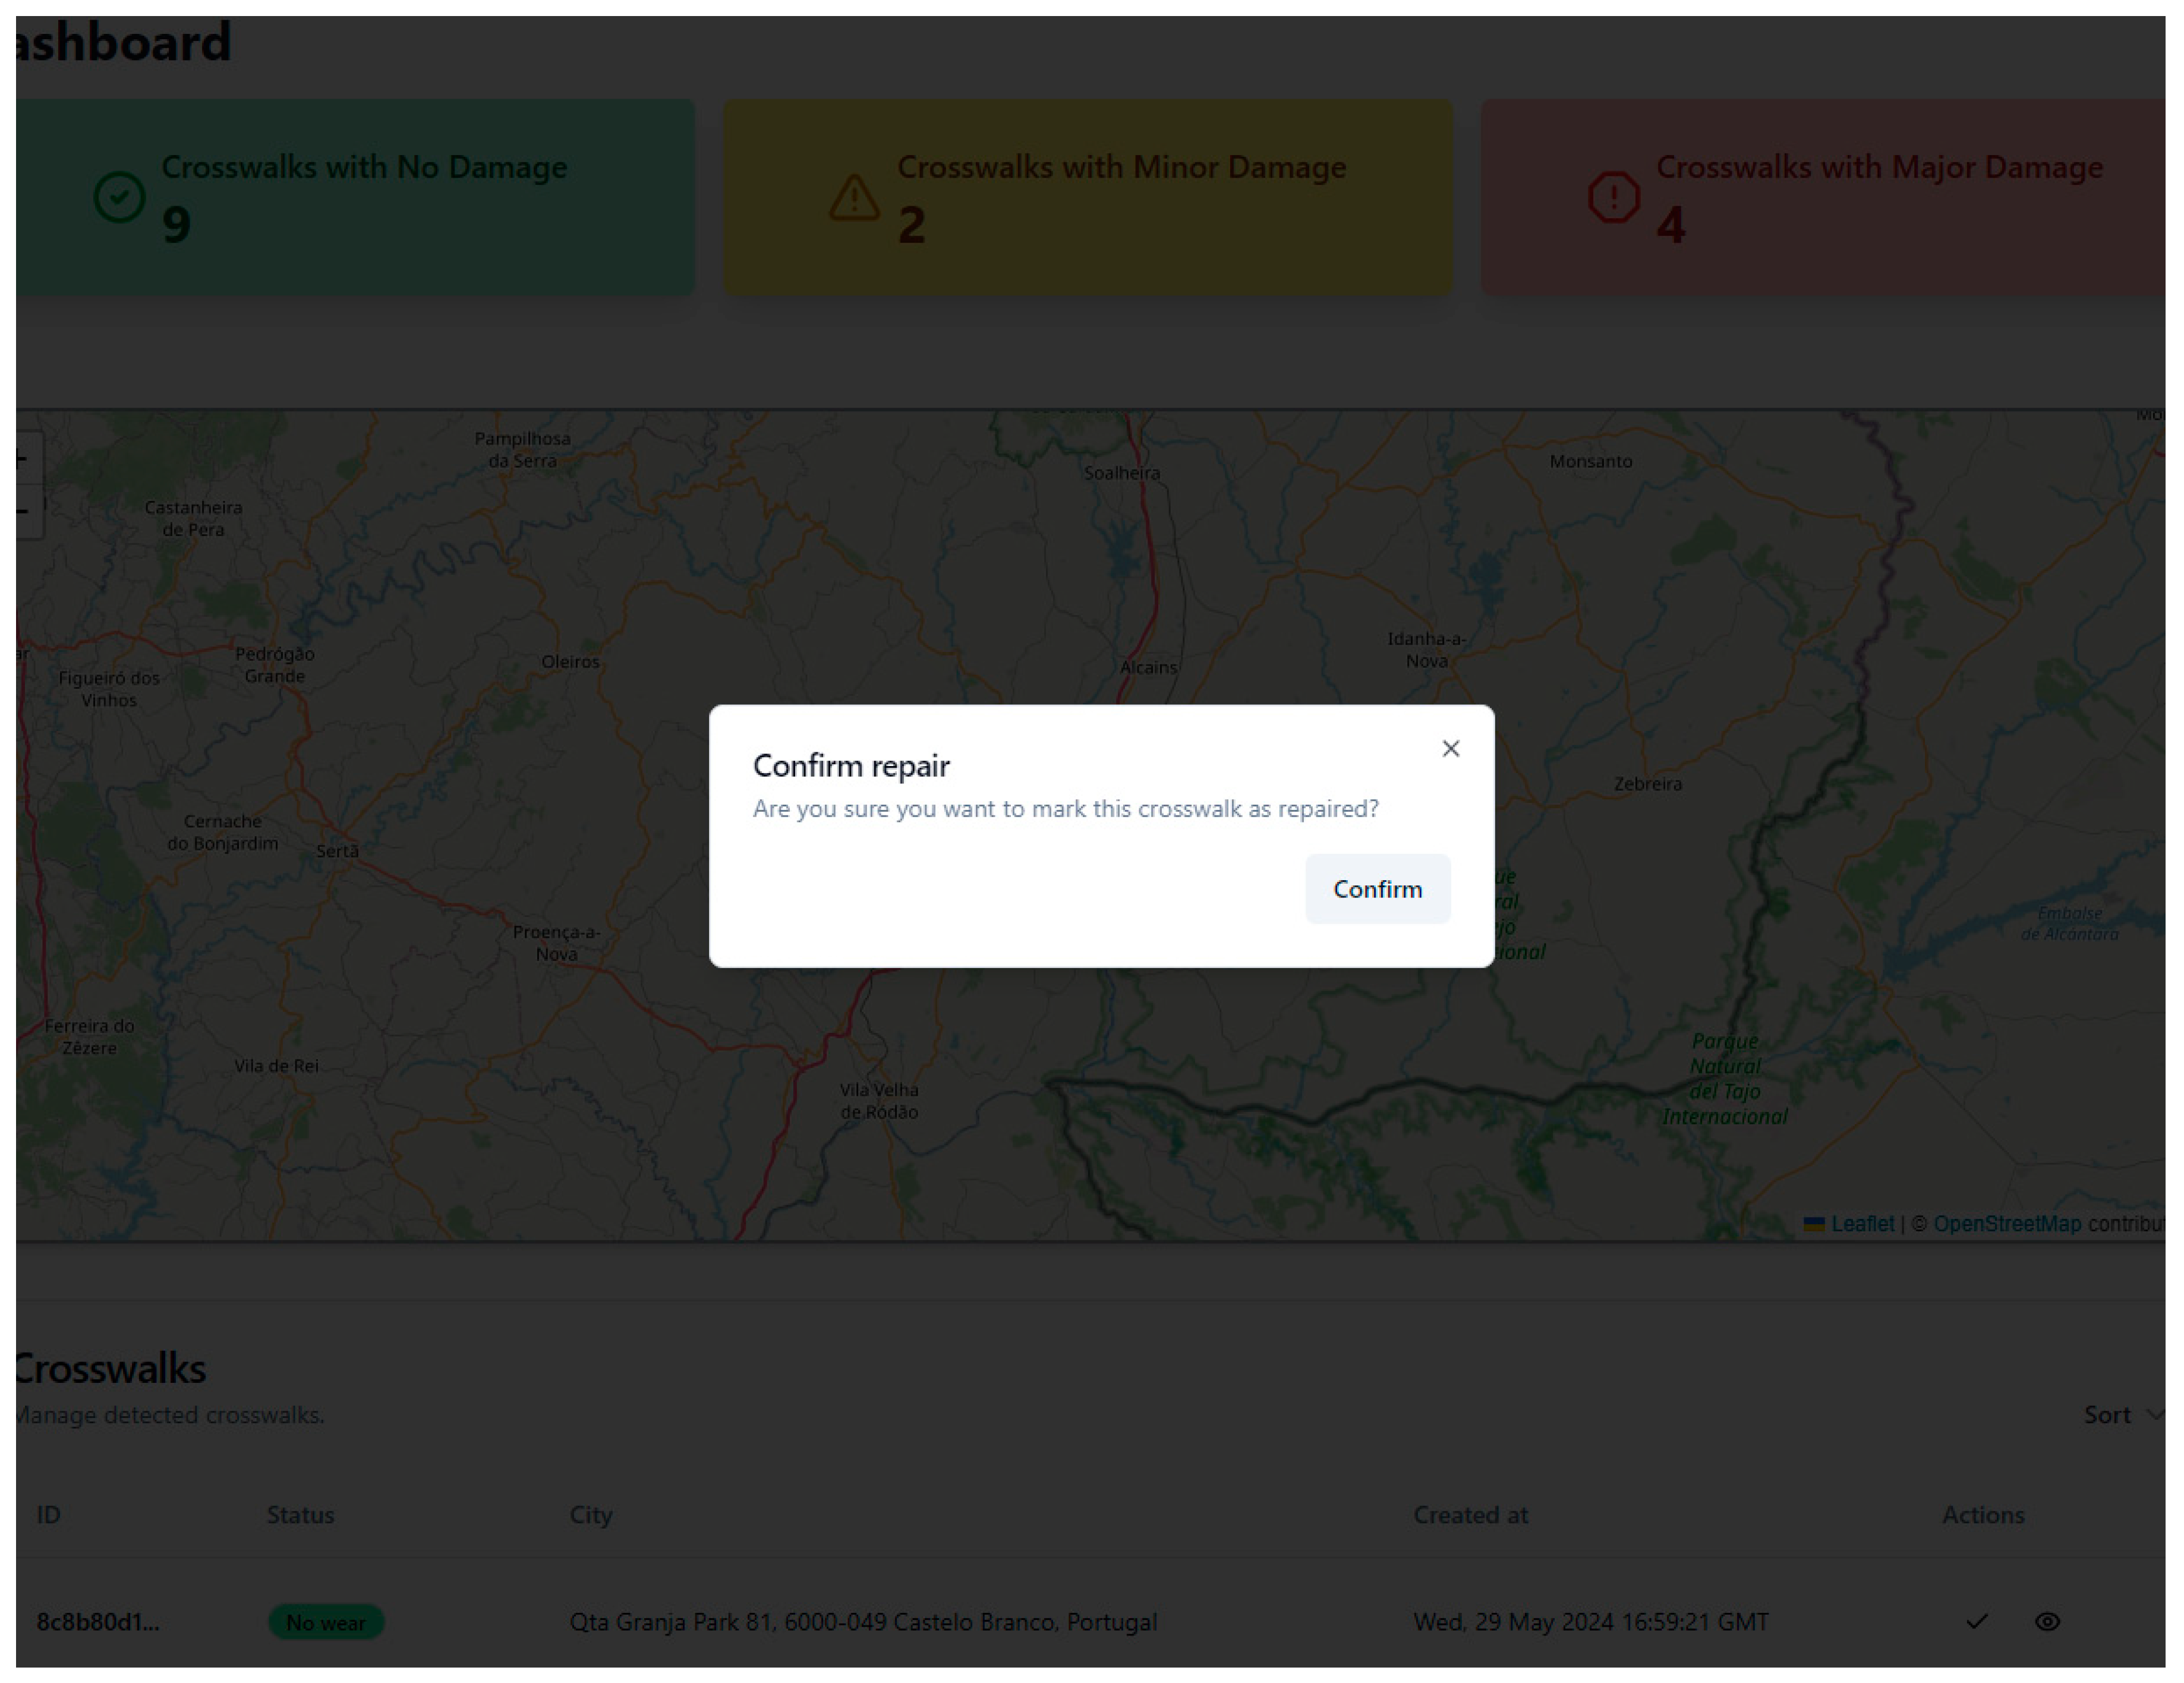2184x1683 pixels.
Task: Click the yellow warning triangle Minor Damage icon
Action: [854, 197]
